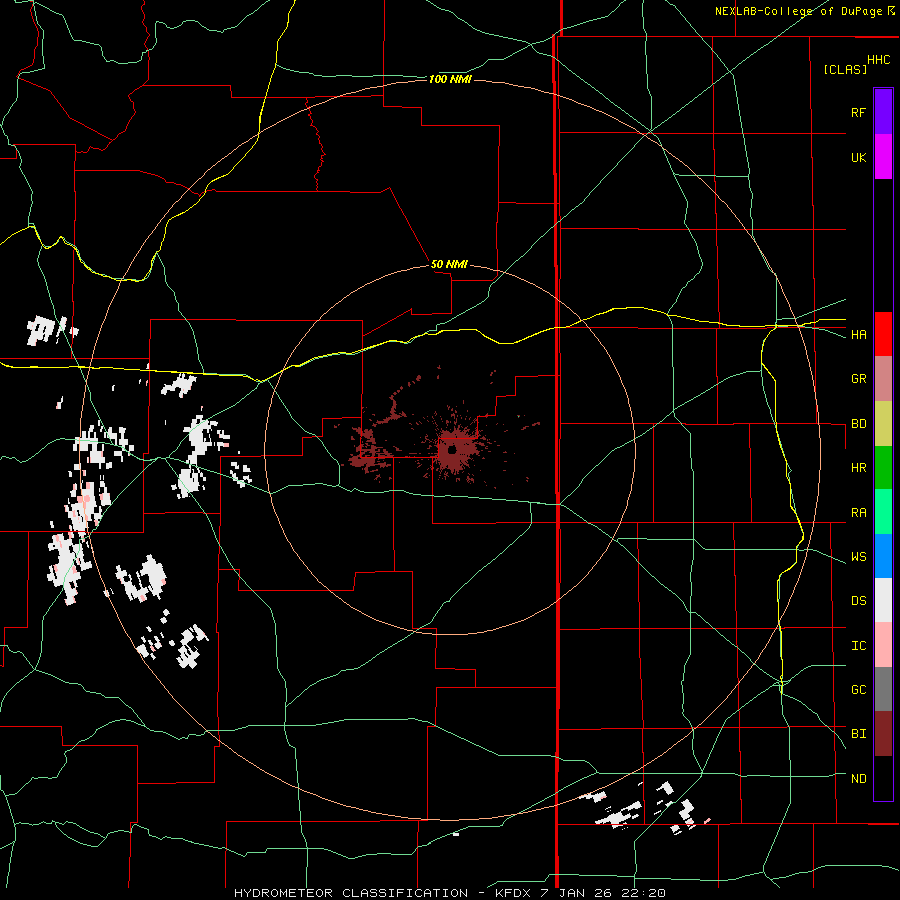This screenshot has width=900, height=900.
Task: Select the IC pink legend swatch
Action: (x=883, y=645)
